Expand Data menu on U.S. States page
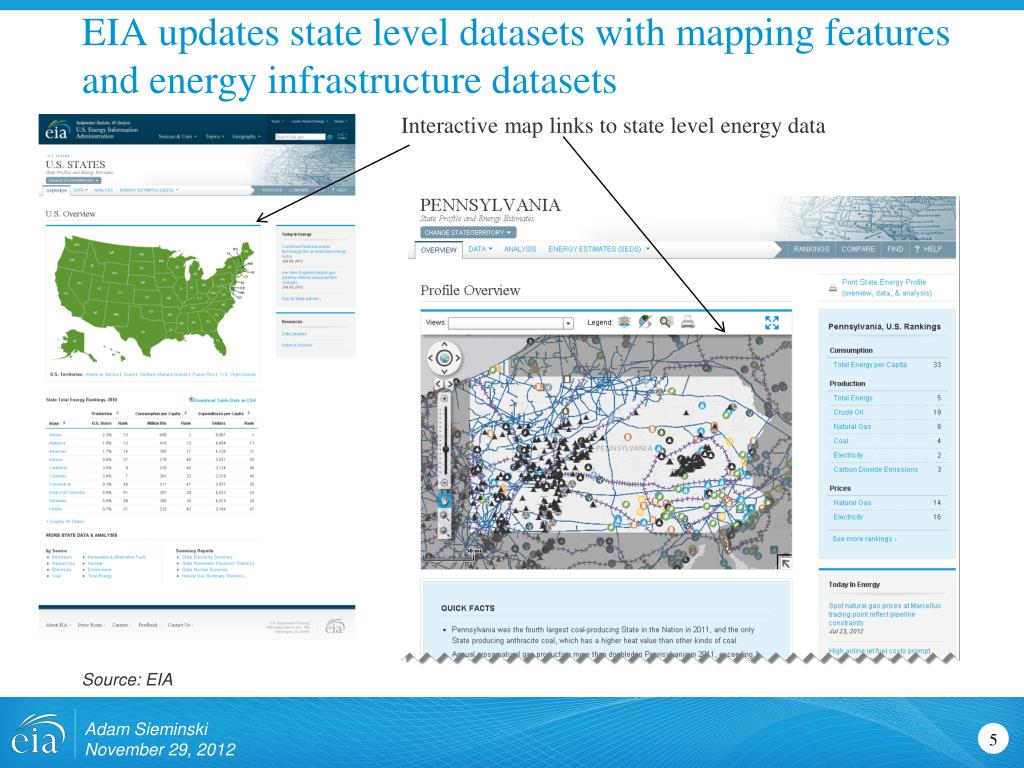Image resolution: width=1024 pixels, height=768 pixels. [80, 190]
